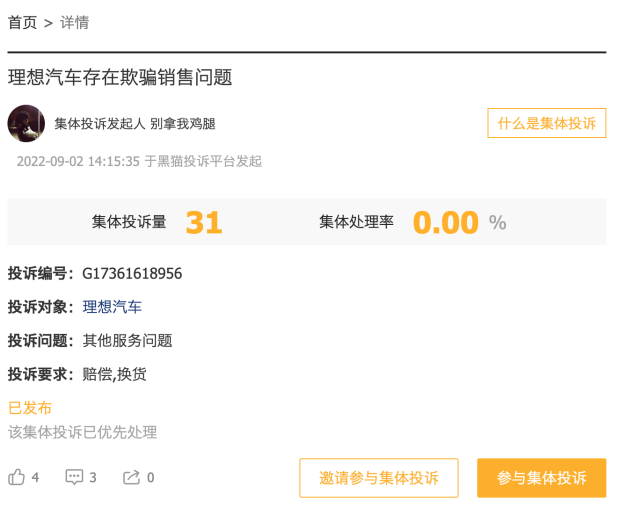Click the collective complaint count 31
Viewport: 641px width, 507px height.
[x=203, y=222]
